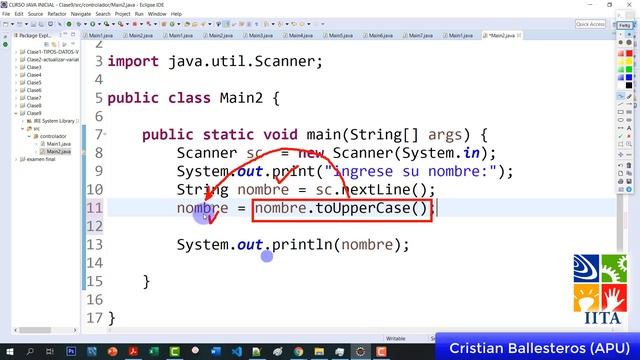Viewport: 640px width, 360px height.
Task: Click the printer icon in drawing palette
Action: pos(620,181)
